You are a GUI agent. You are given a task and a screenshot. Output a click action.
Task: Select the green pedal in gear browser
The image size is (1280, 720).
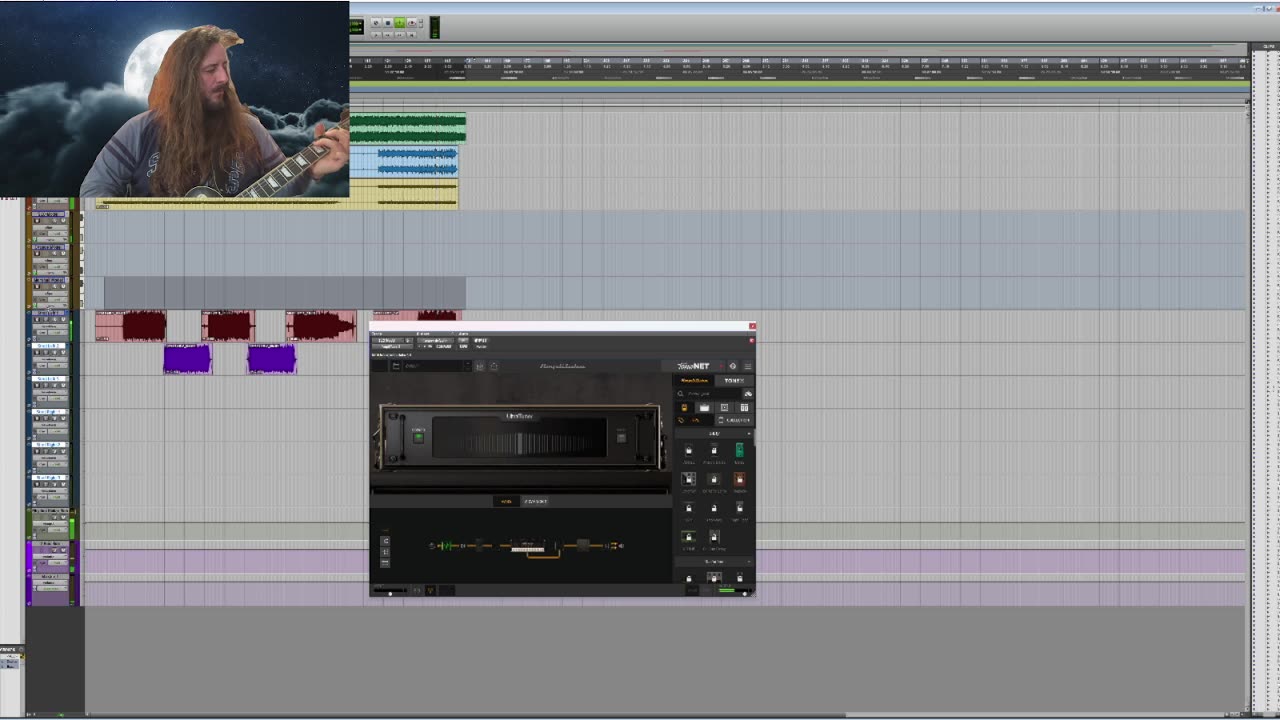[x=739, y=452]
